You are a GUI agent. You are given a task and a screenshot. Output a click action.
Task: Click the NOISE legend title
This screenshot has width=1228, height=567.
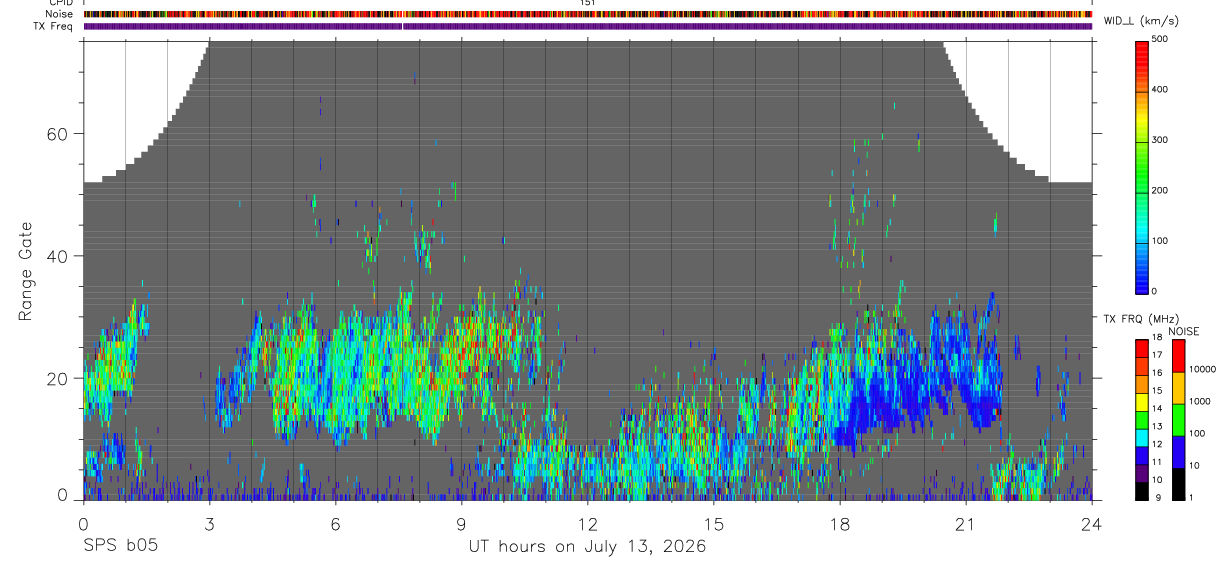click(x=1184, y=331)
